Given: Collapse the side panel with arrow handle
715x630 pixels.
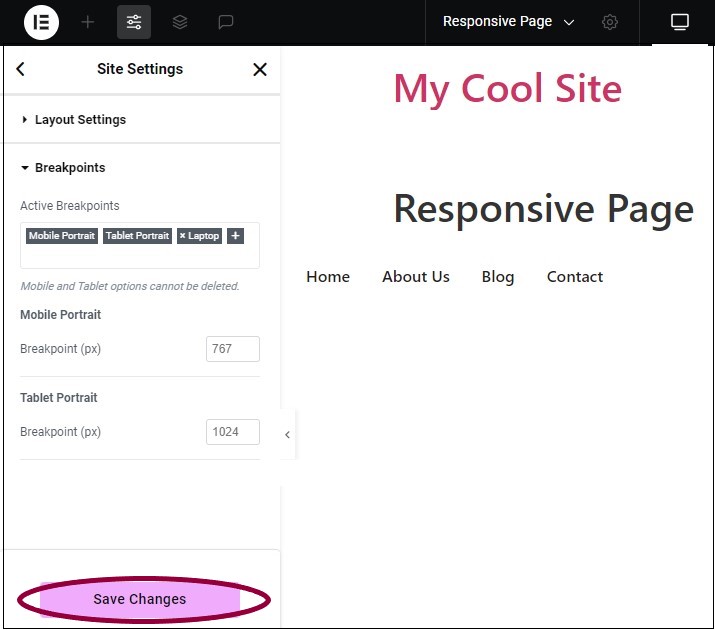Looking at the screenshot, I should point(287,435).
